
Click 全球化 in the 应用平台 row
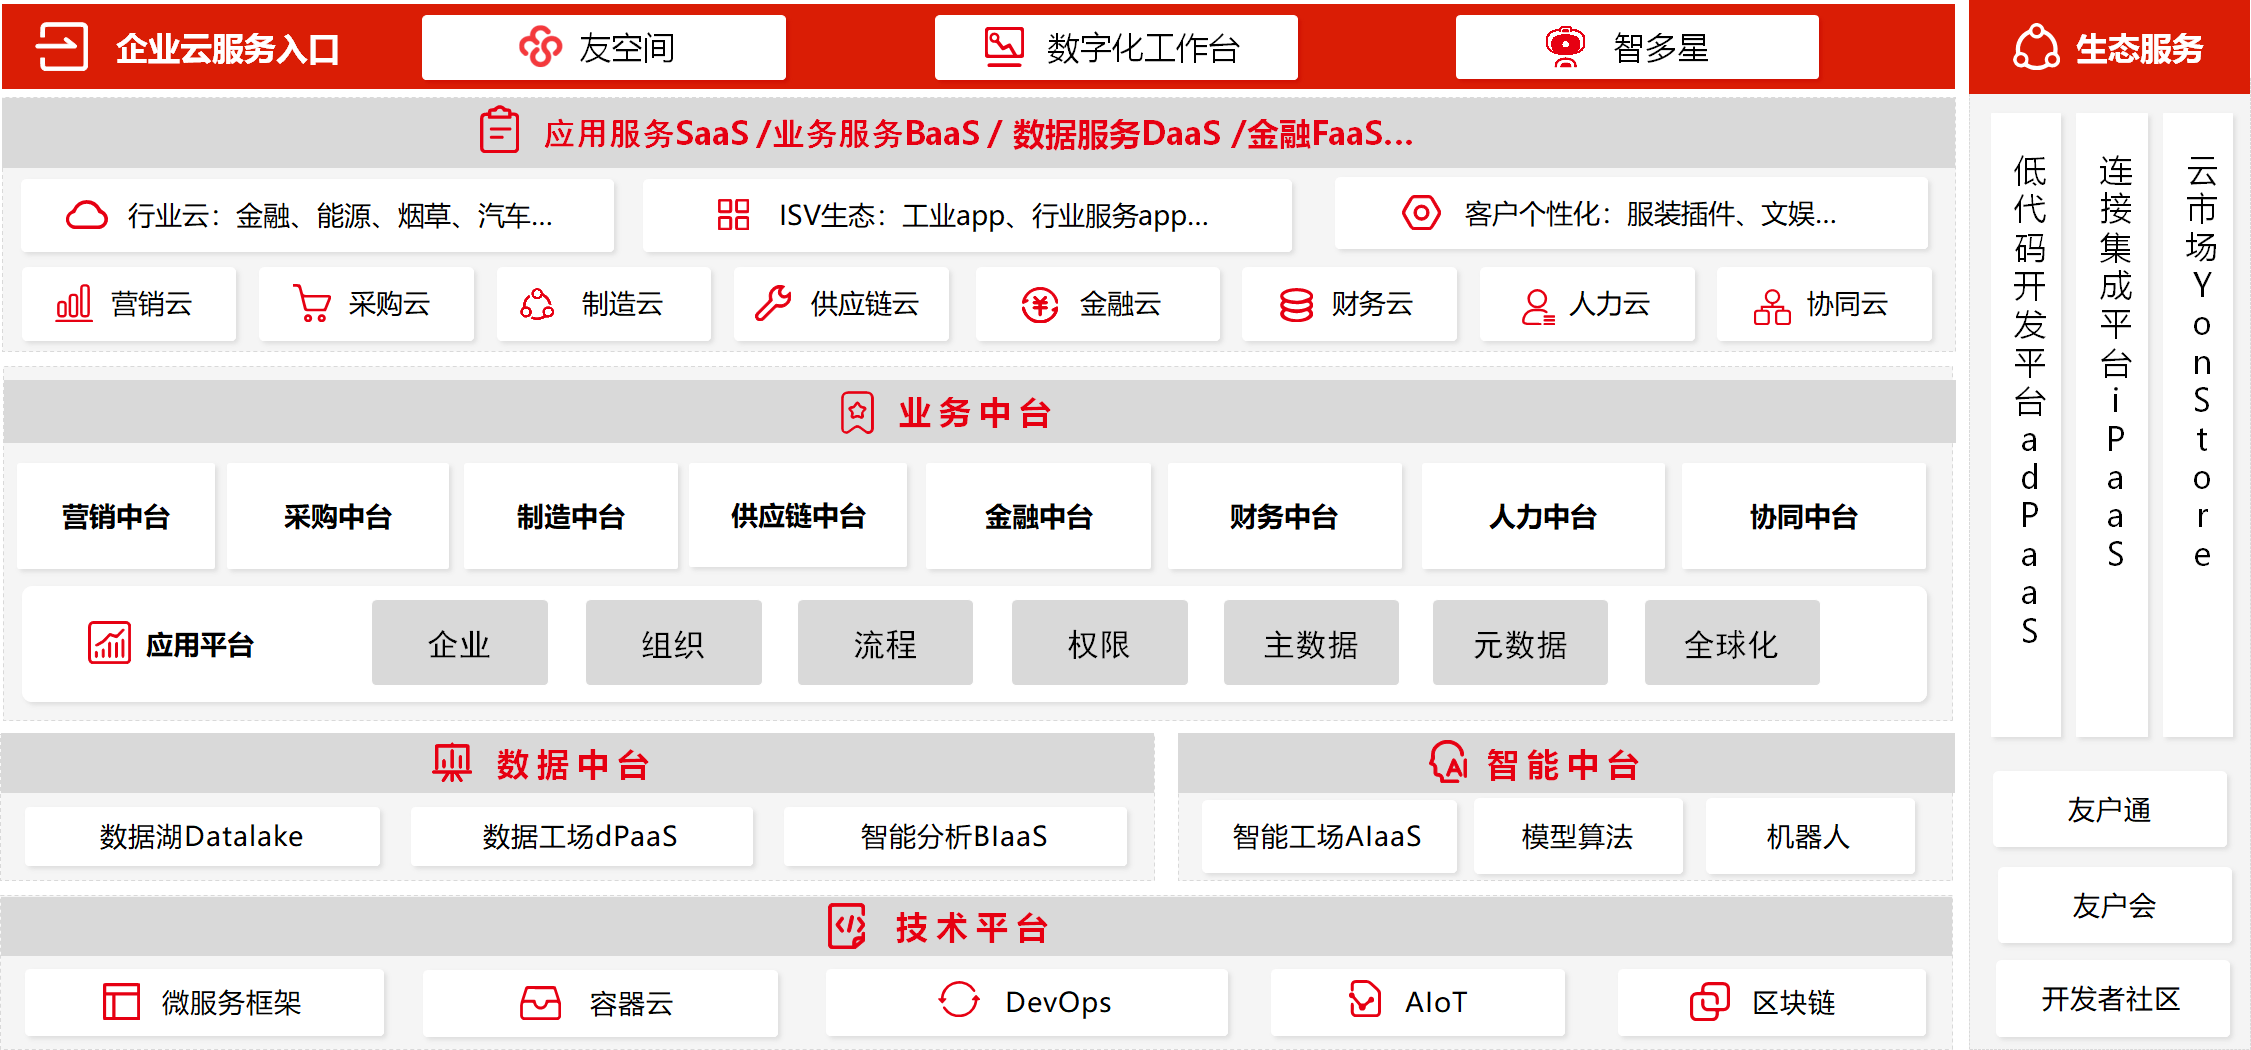click(x=1731, y=643)
